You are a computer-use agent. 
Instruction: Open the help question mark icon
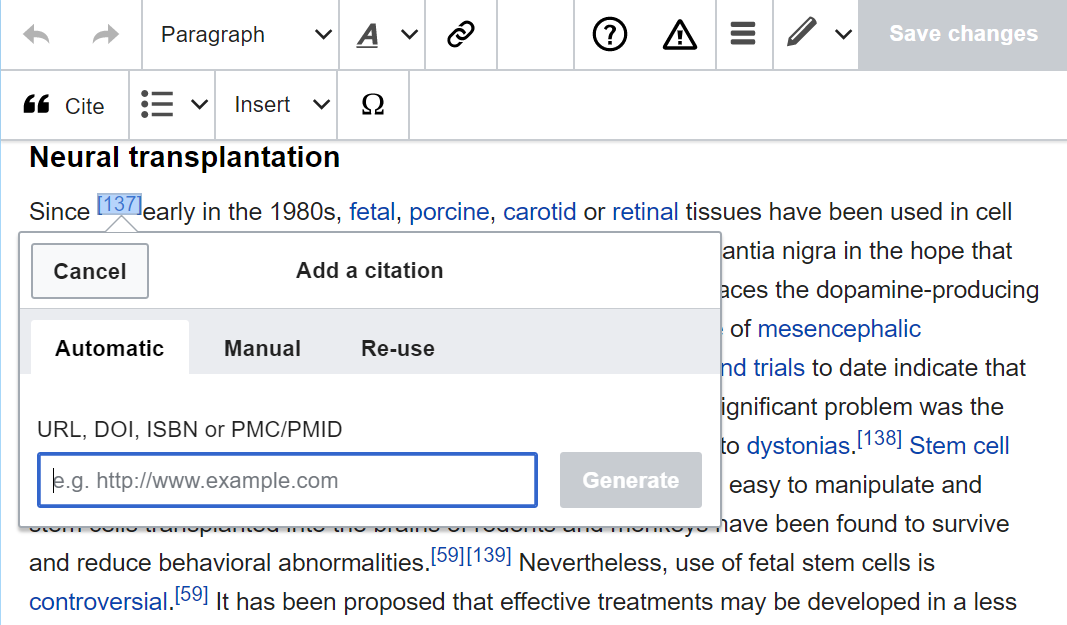pos(609,34)
